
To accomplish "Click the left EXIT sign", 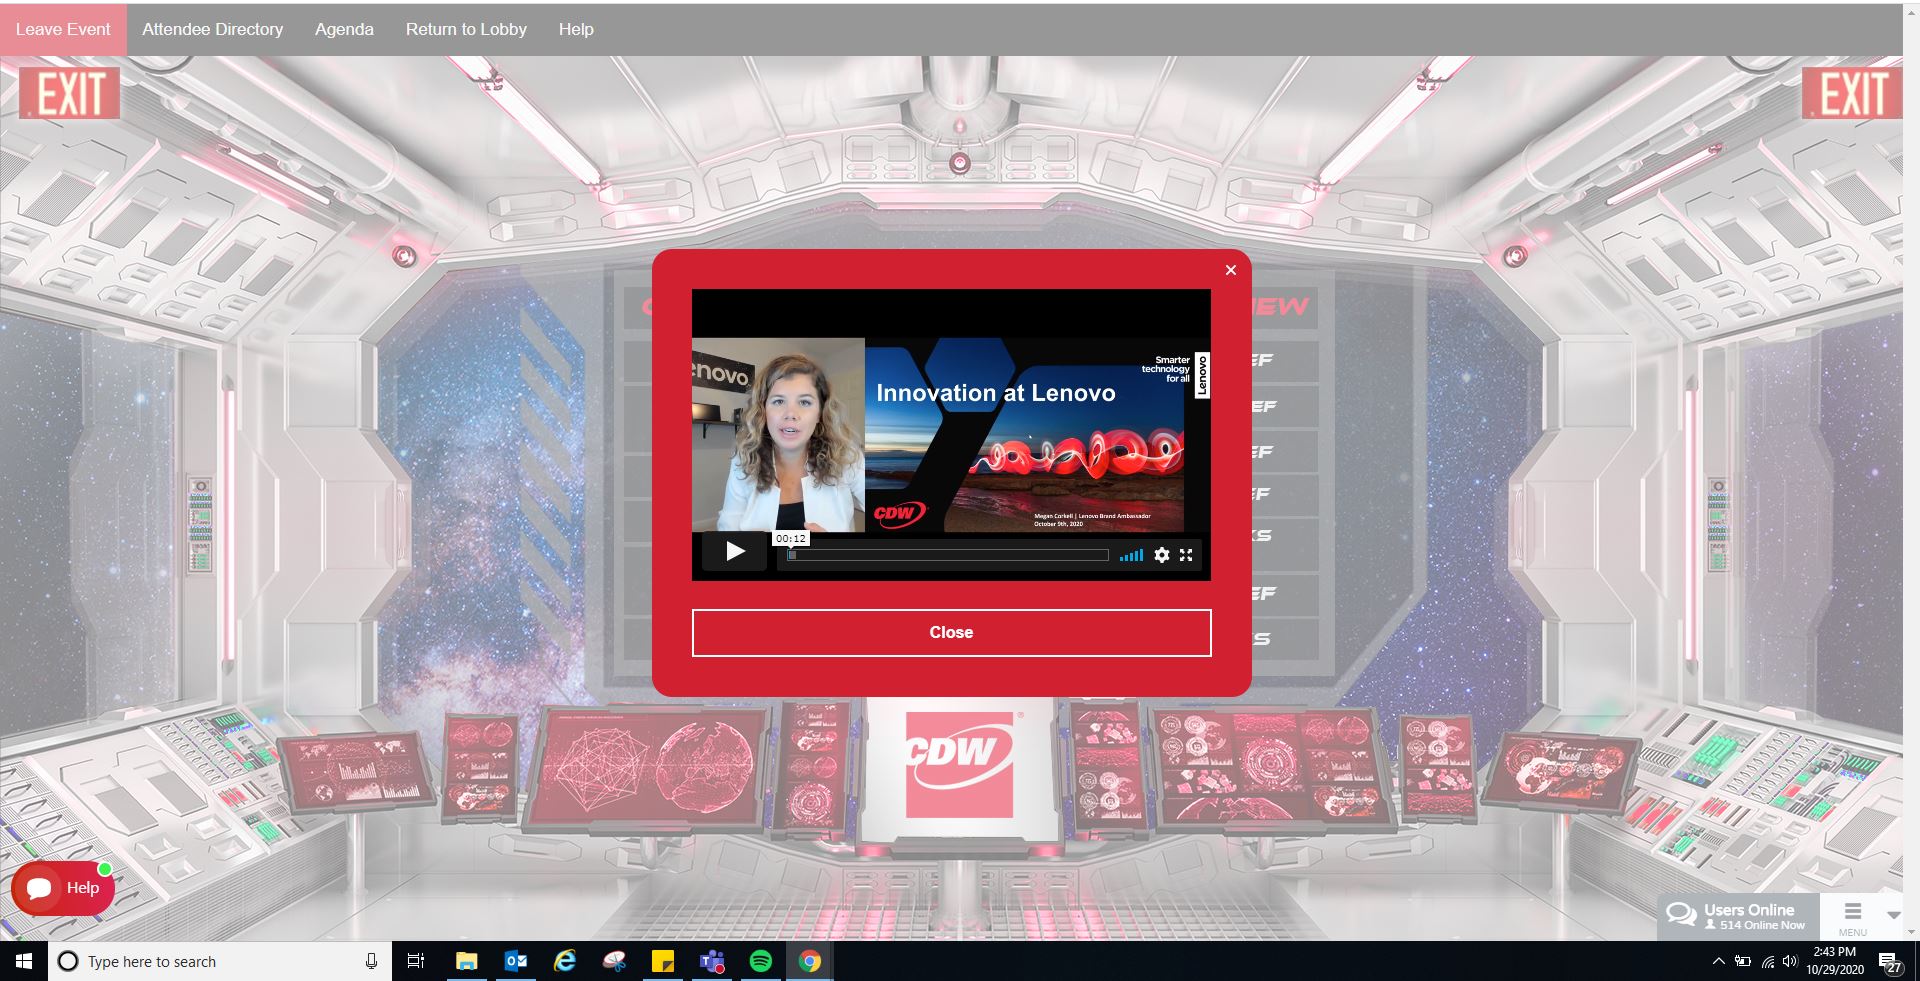I will [x=69, y=94].
